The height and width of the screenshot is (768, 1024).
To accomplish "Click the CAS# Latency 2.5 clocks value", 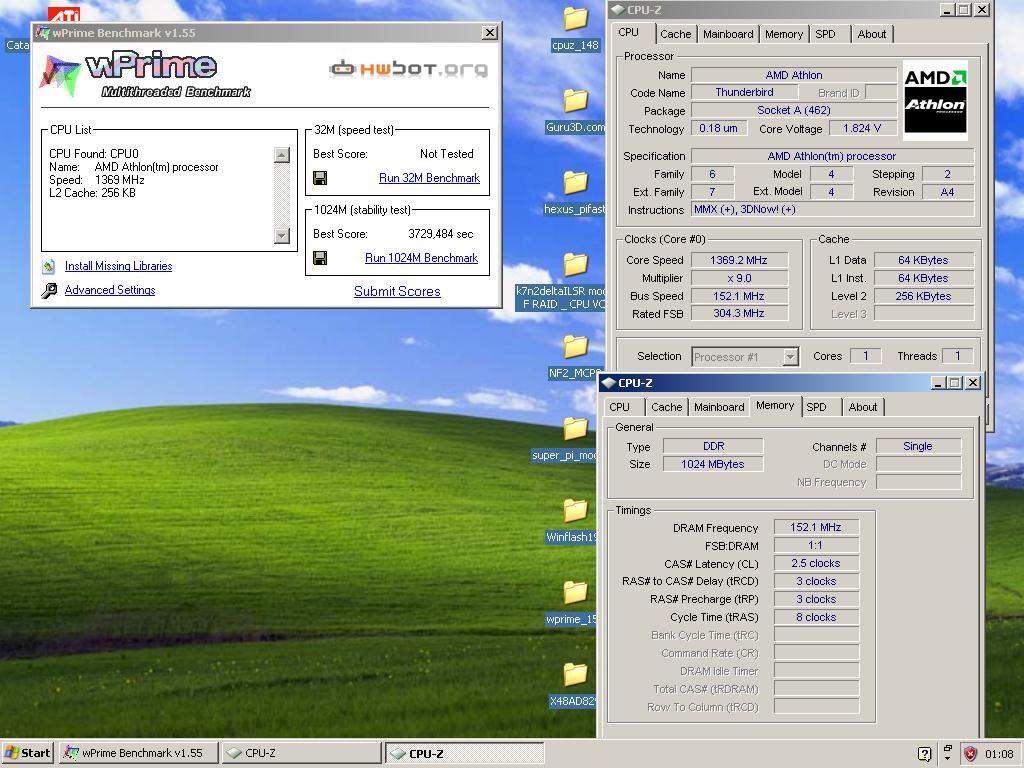I will [816, 563].
